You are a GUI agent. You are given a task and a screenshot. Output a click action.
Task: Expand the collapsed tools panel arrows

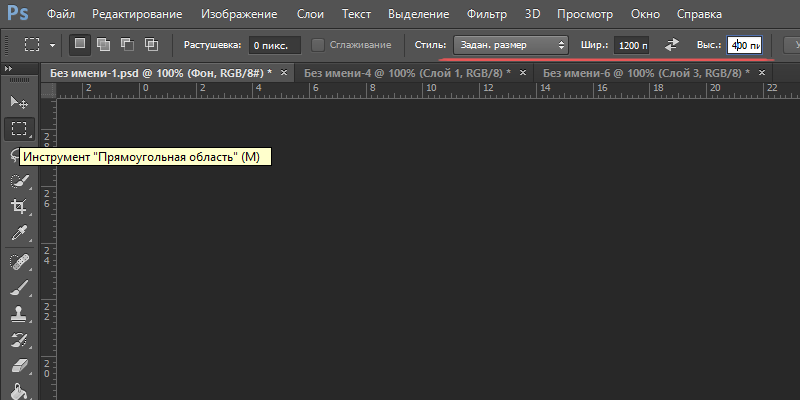(x=10, y=69)
